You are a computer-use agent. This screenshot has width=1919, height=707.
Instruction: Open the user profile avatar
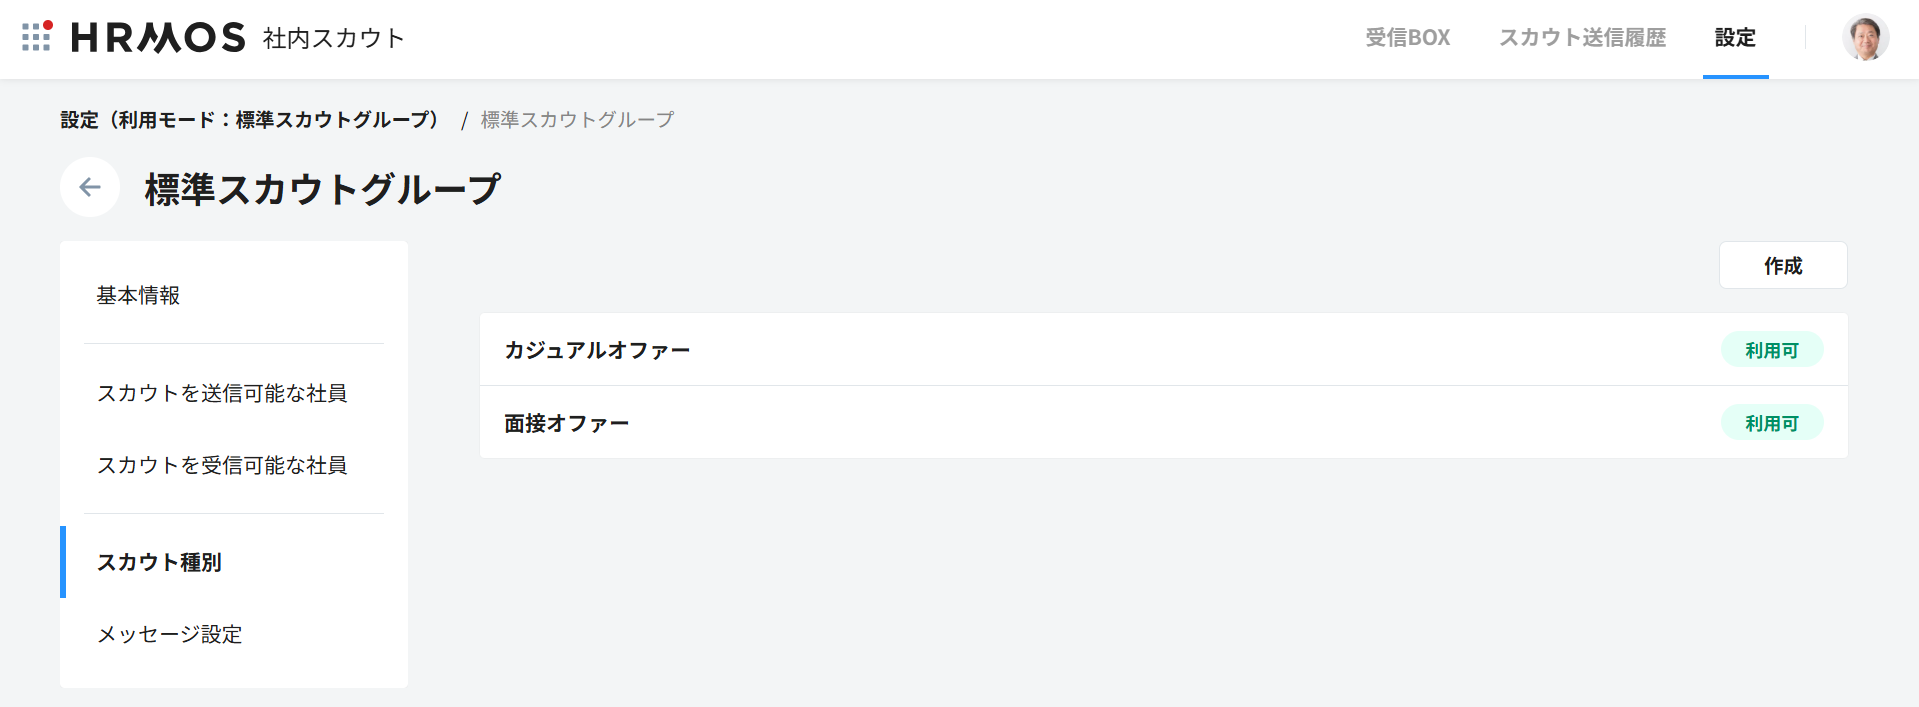(1865, 38)
